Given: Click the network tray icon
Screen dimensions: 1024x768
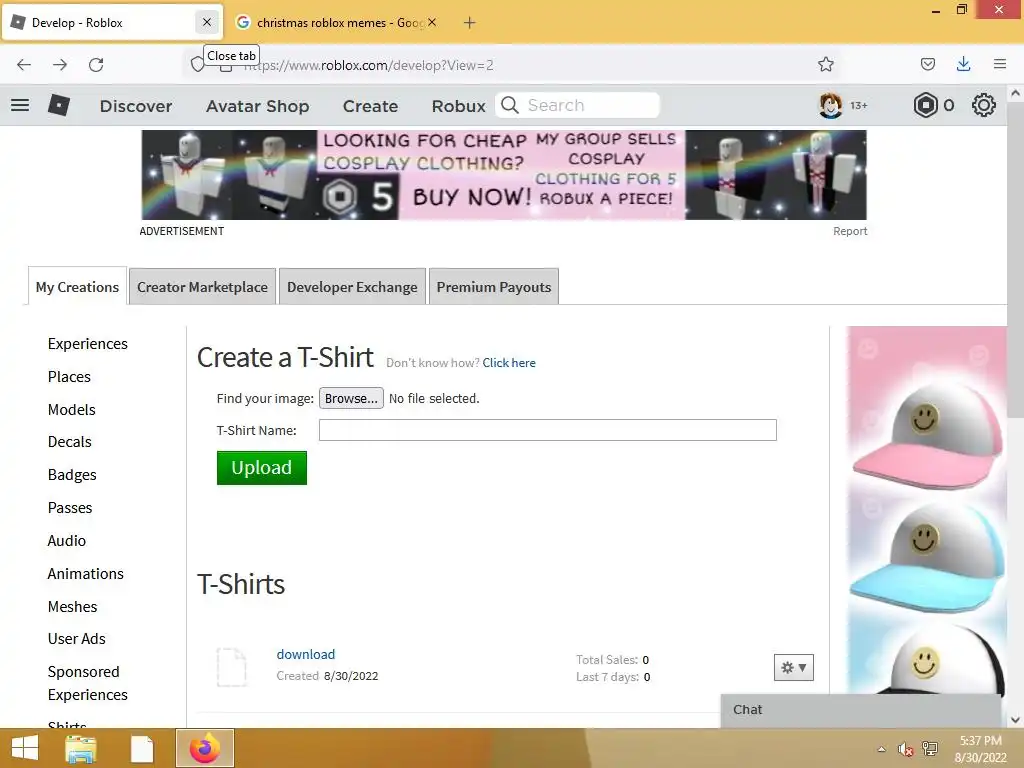Looking at the screenshot, I should 930,749.
